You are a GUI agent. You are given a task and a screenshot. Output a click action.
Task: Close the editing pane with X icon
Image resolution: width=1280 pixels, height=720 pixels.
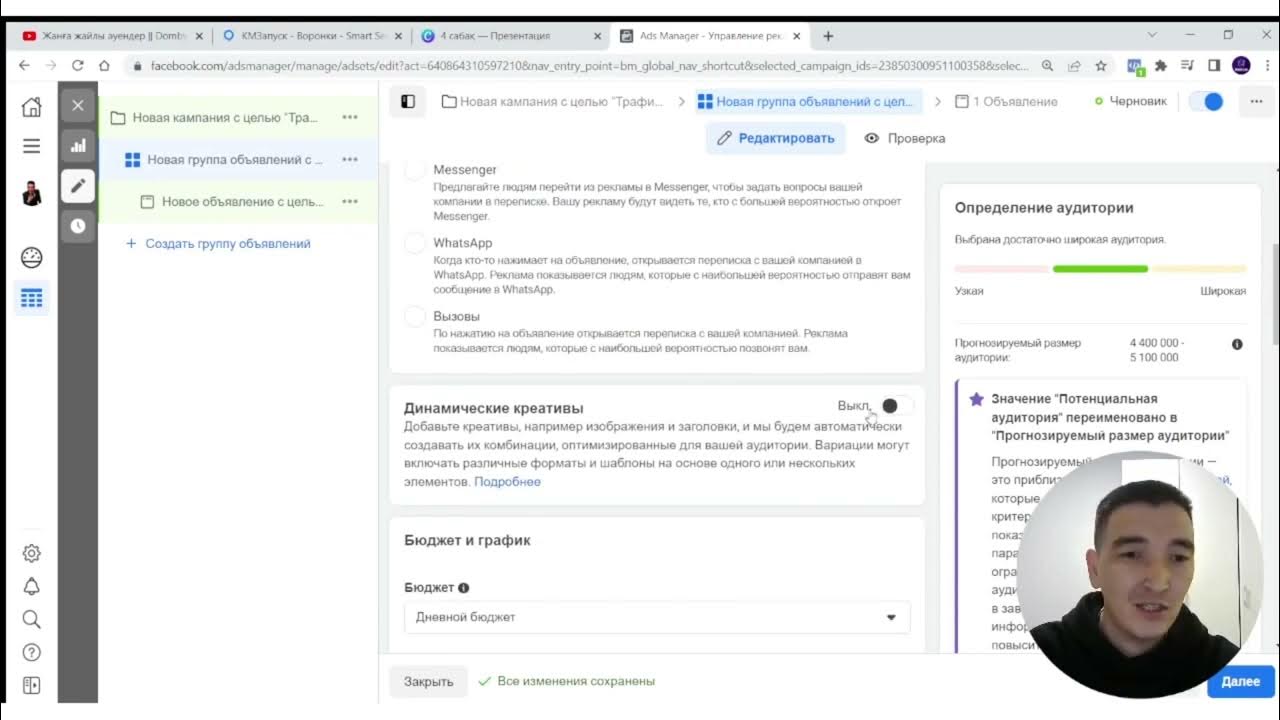coord(78,105)
